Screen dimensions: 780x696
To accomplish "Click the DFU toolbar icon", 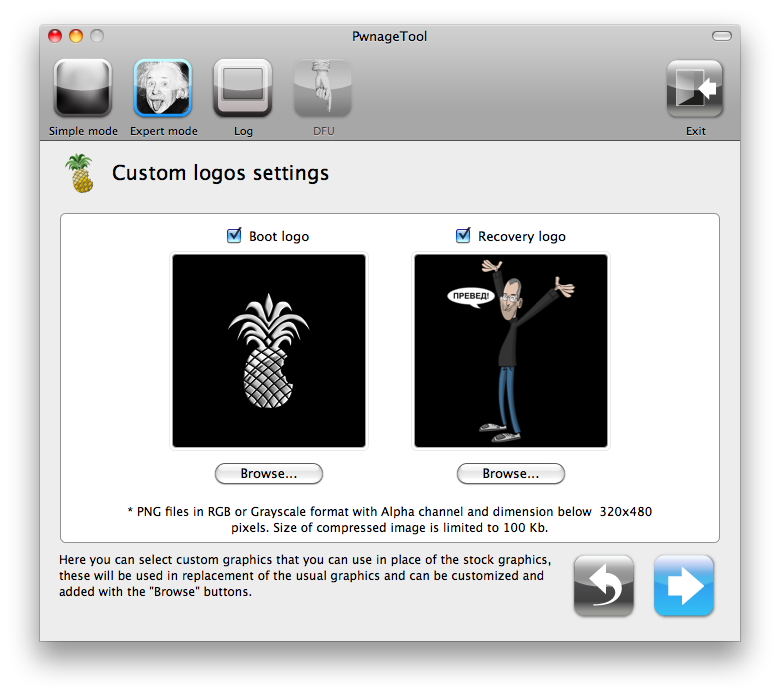I will coord(322,89).
